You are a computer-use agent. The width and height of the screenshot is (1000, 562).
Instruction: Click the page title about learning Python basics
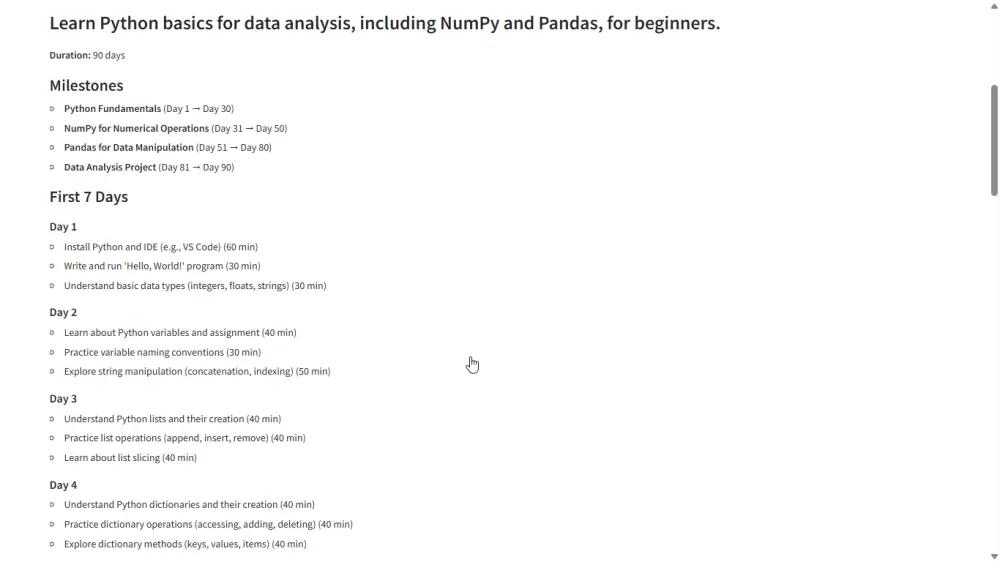pos(385,23)
